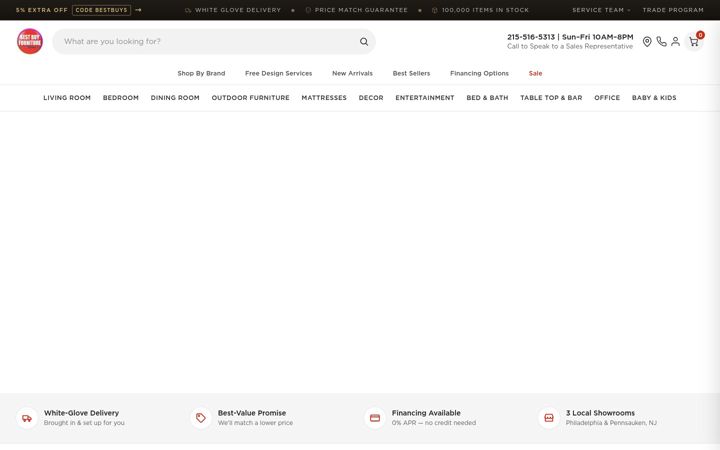This screenshot has width=720, height=450.
Task: Click the 3 Local Showrooms store icon
Action: (x=549, y=418)
